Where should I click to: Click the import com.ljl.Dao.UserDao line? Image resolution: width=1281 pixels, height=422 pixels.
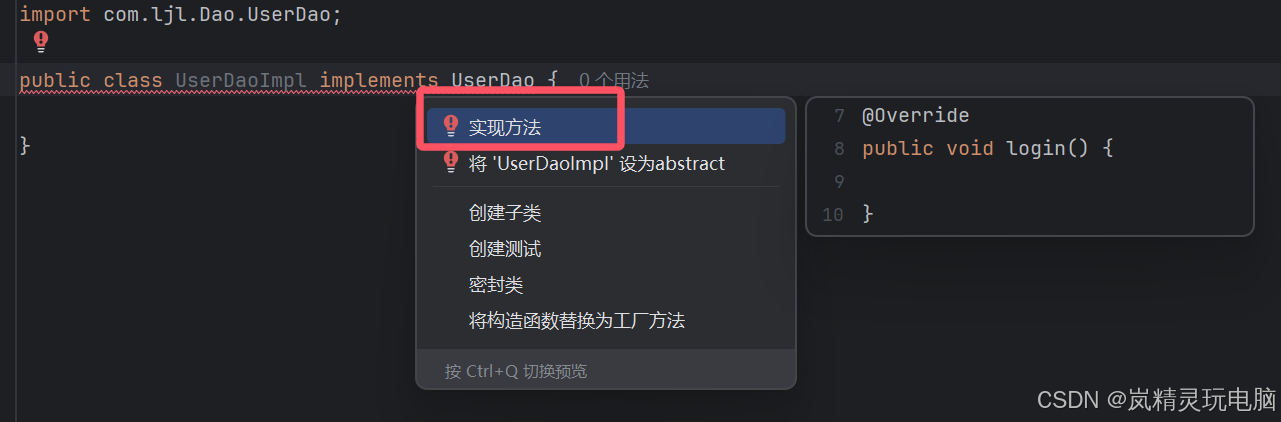[x=181, y=15]
